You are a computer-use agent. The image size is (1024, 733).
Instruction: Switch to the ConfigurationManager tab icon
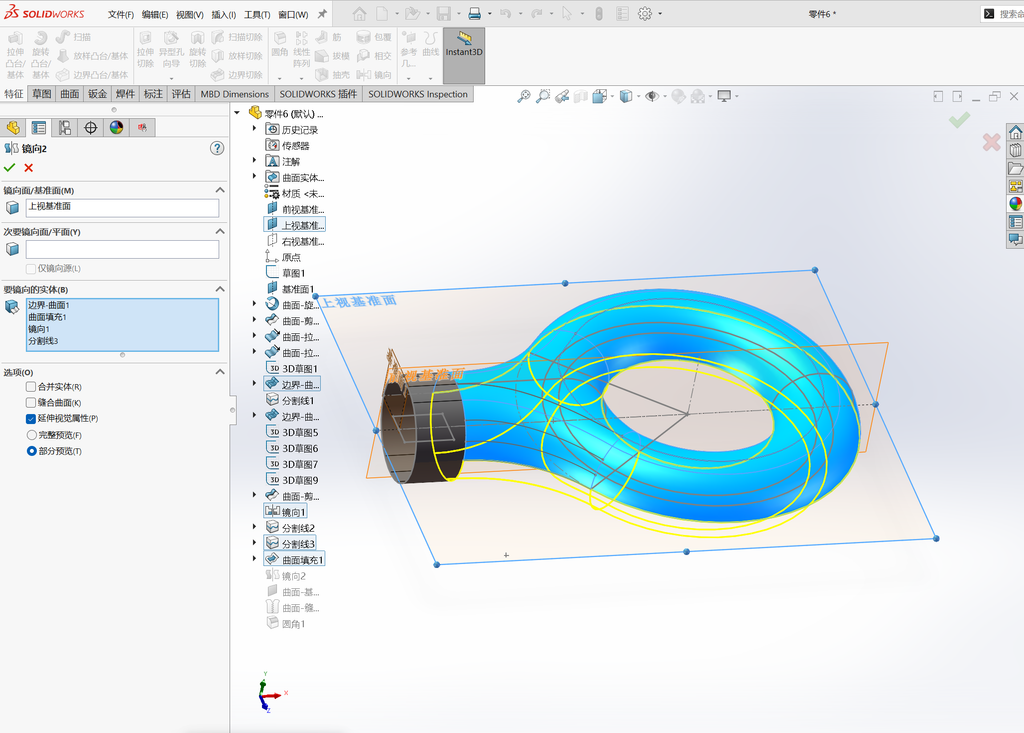pos(65,127)
